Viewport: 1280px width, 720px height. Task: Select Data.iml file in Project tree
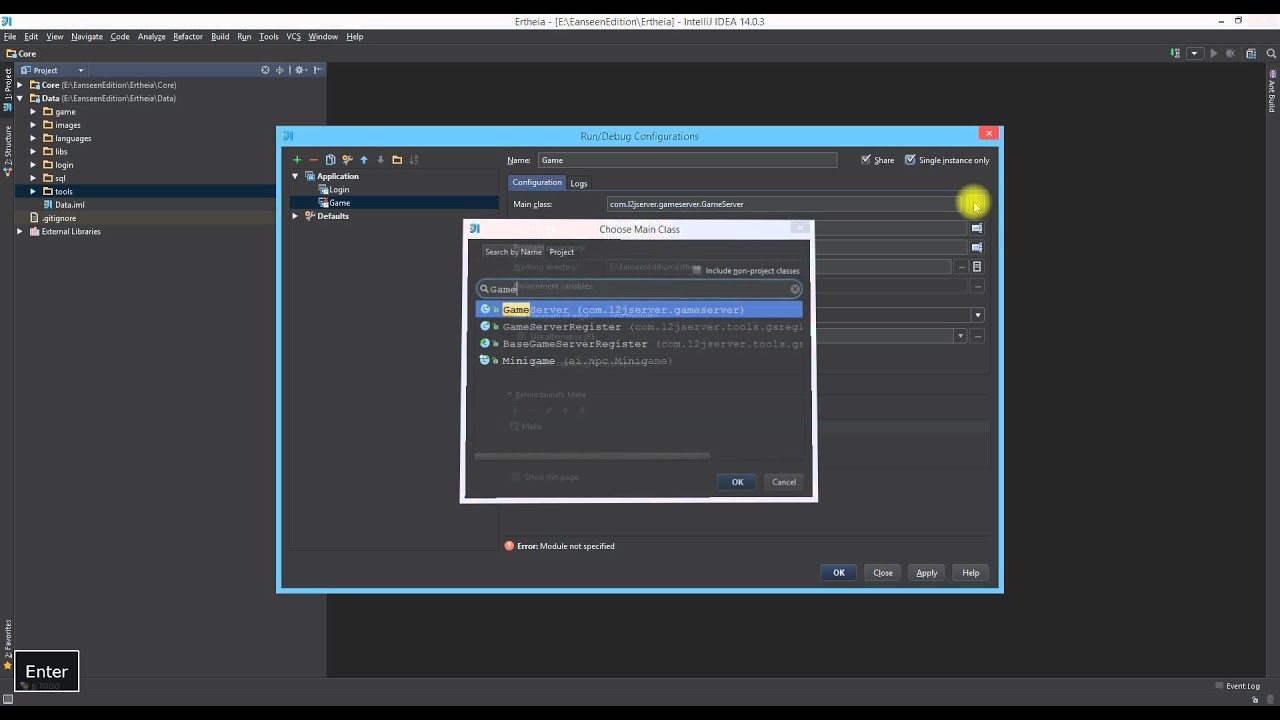coord(69,204)
